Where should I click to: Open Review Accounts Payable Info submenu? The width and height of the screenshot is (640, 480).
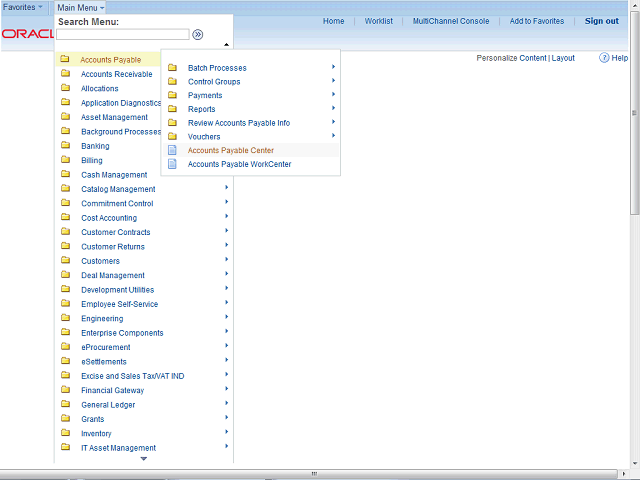pos(239,123)
